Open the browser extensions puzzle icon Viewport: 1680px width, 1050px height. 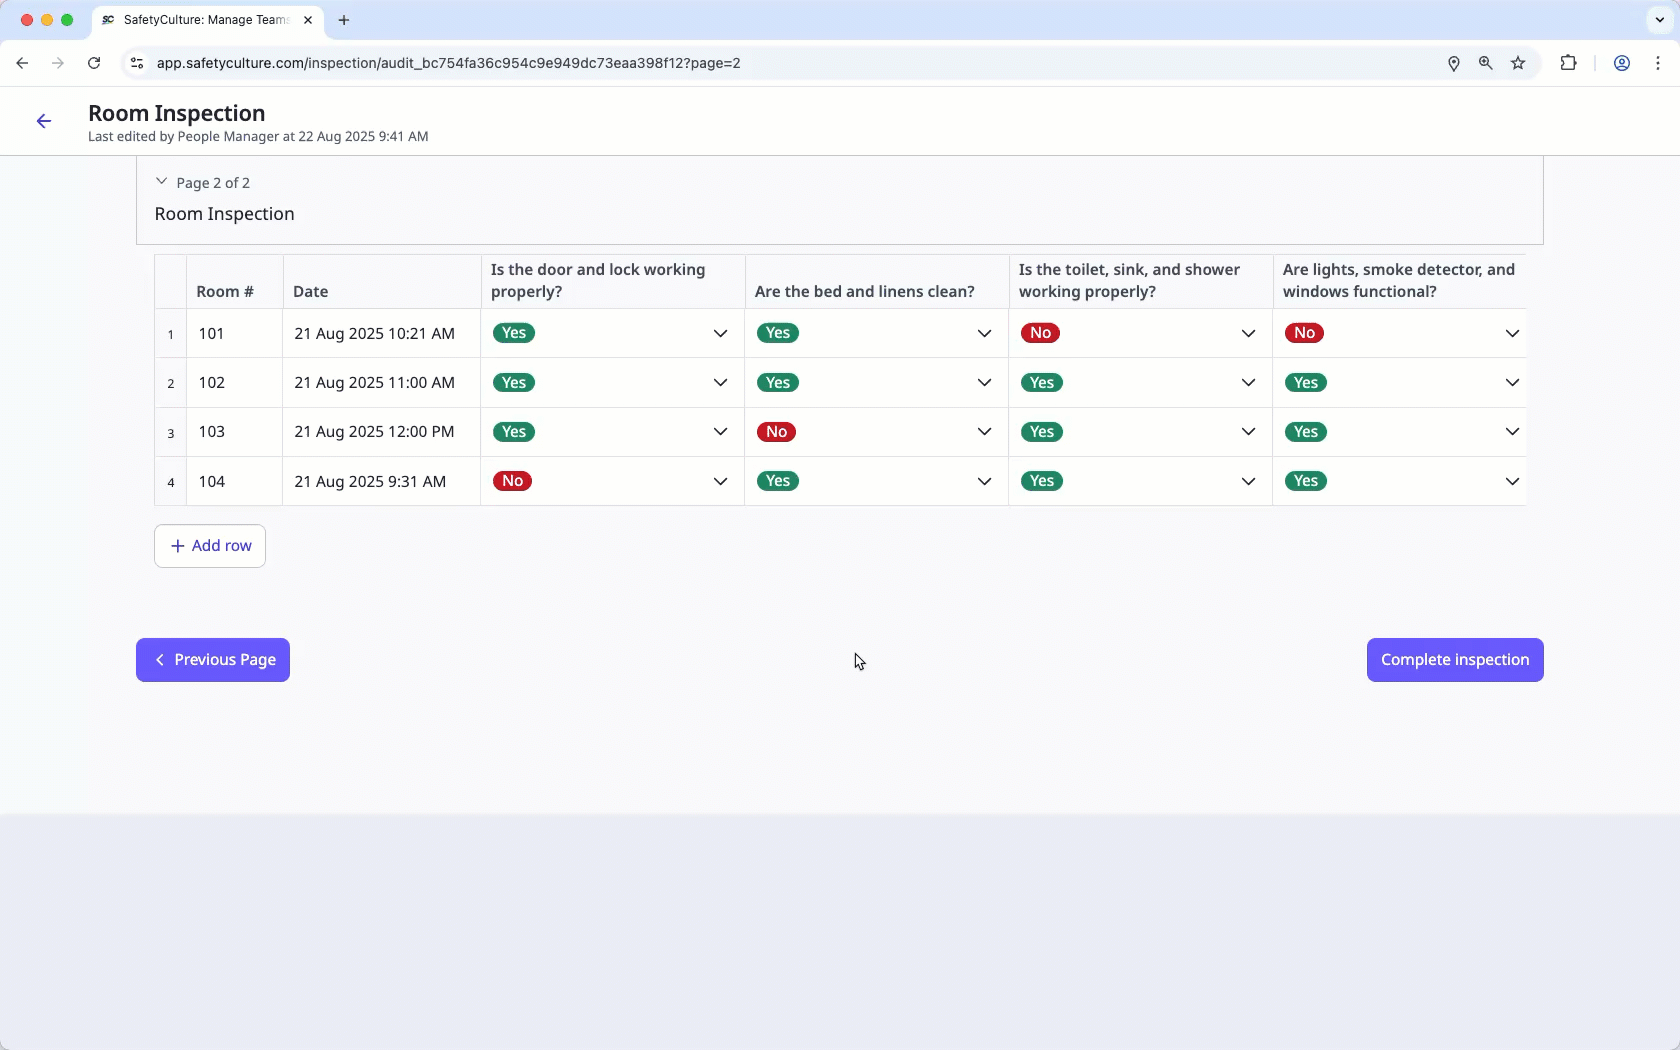click(x=1568, y=63)
